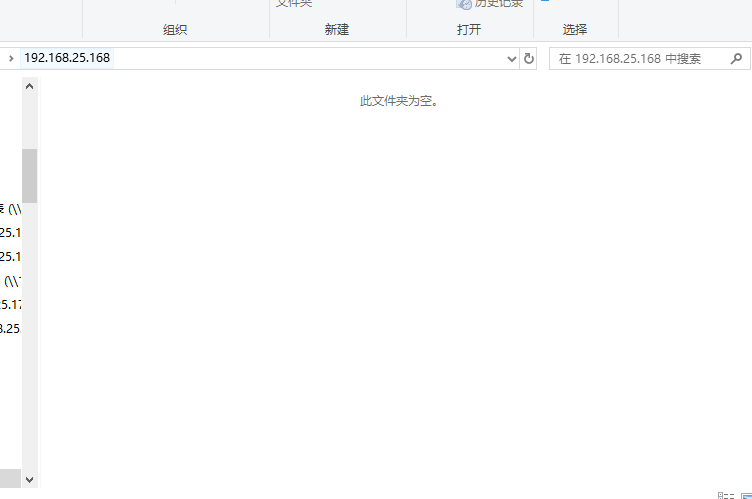Image resolution: width=752 pixels, height=499 pixels.
Task: Select the tree item ending with '.25' at the bottom
Action: [10, 329]
